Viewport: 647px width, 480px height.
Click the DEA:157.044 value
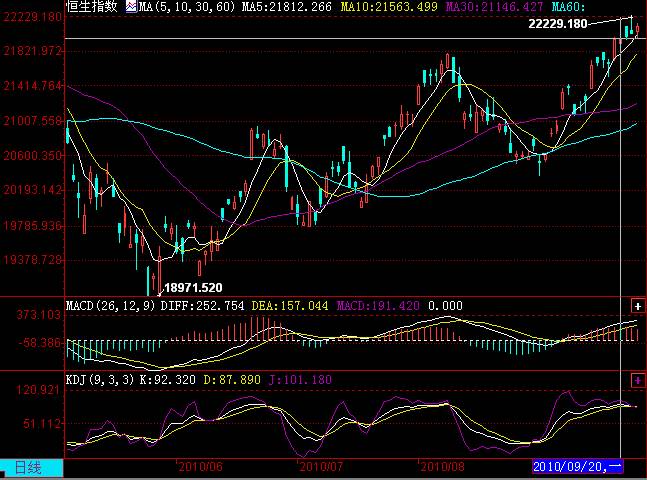click(x=290, y=306)
